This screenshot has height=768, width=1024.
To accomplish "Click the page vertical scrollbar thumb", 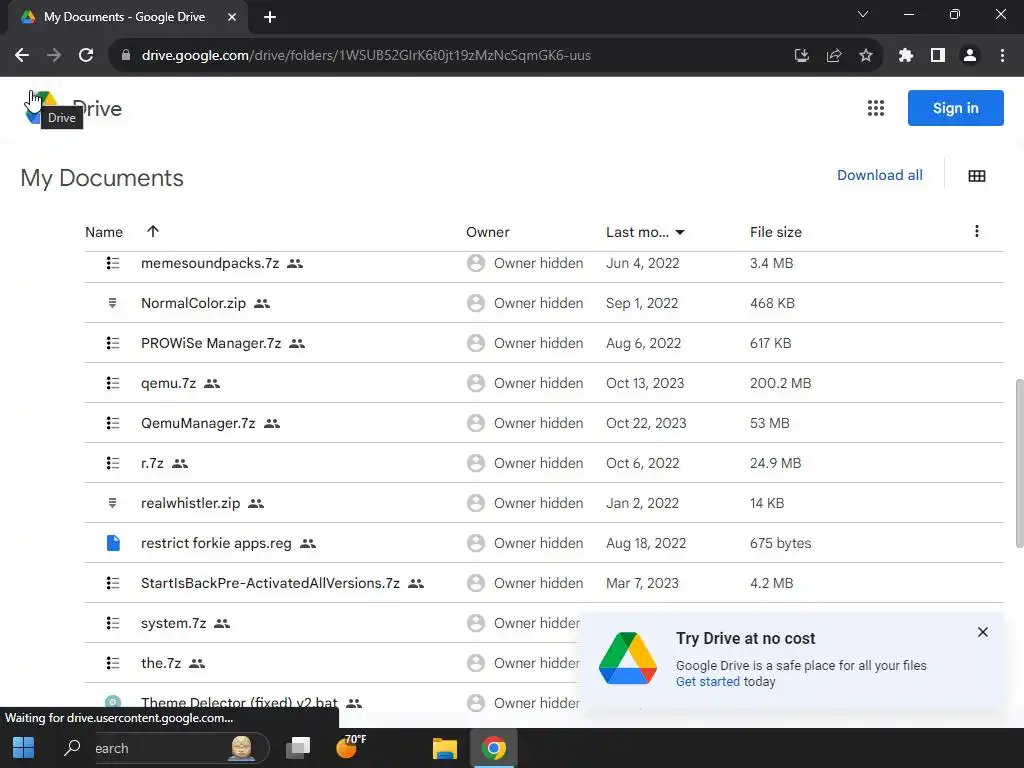I will pos(1019,463).
